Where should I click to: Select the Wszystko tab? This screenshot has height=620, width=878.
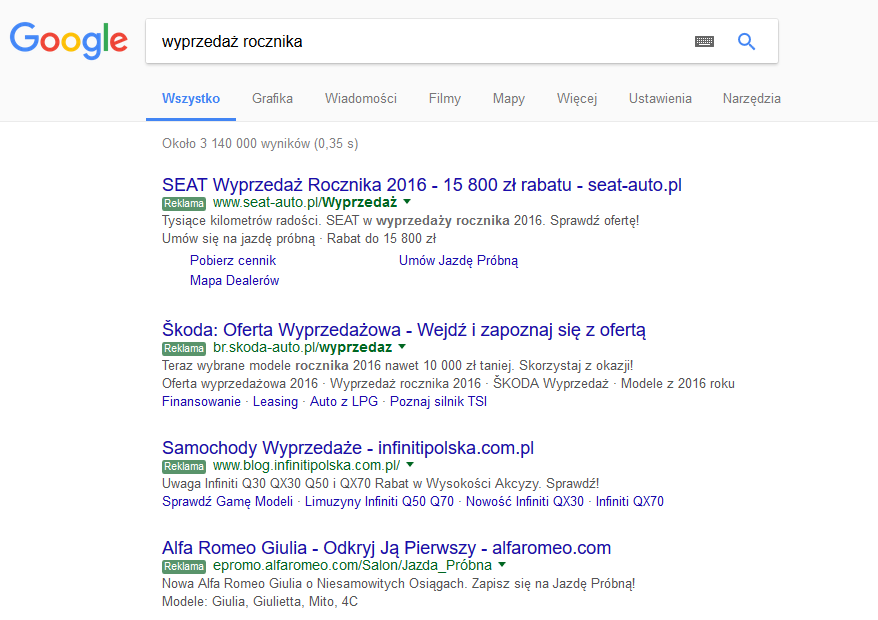point(191,99)
